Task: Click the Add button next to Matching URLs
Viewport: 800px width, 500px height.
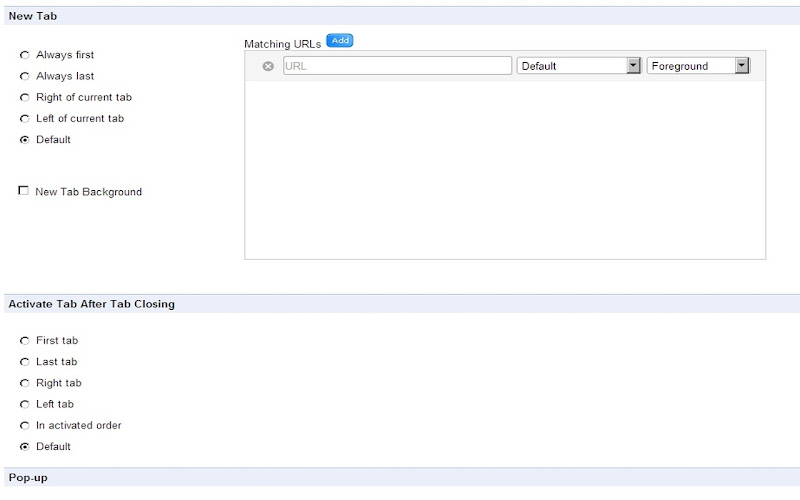Action: pyautogui.click(x=340, y=40)
